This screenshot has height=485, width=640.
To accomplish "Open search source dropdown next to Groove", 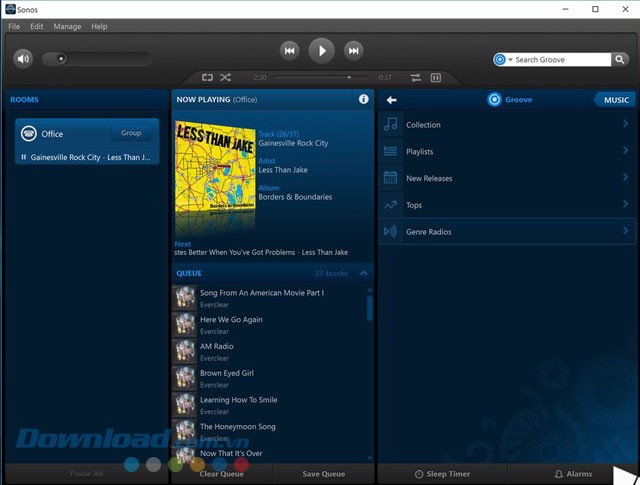I will (x=510, y=60).
